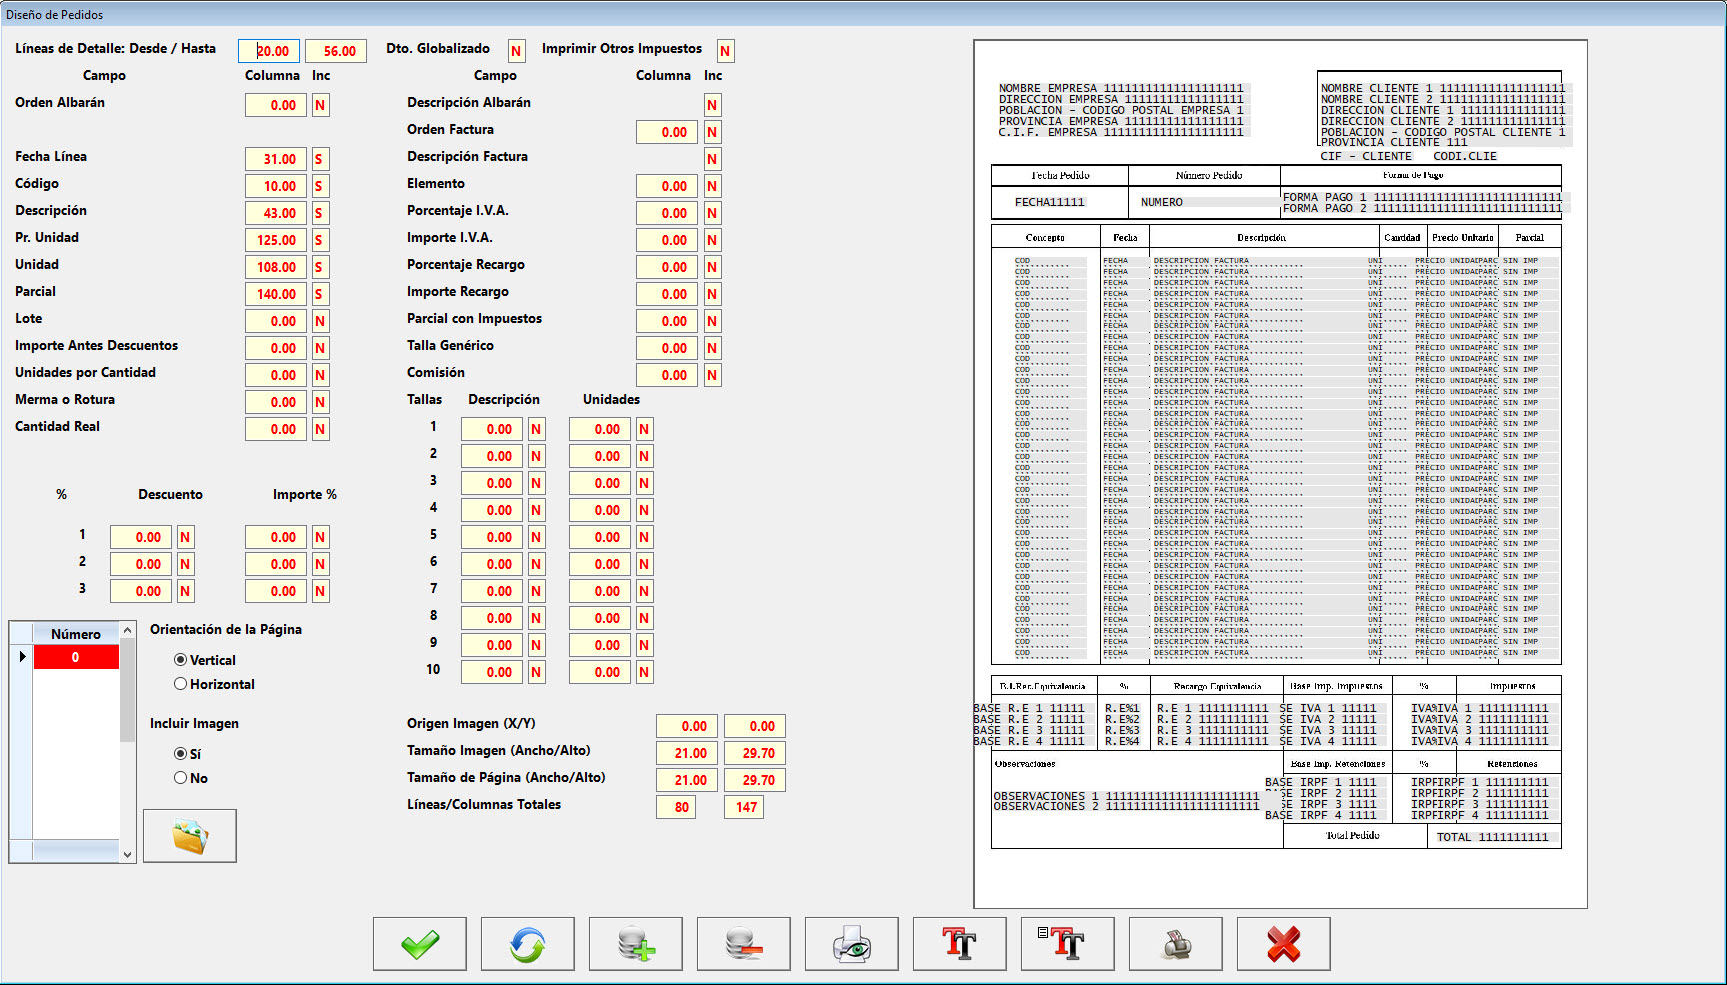This screenshot has height=985, width=1727.
Task: Click the printer icon button
Action: [1176, 944]
